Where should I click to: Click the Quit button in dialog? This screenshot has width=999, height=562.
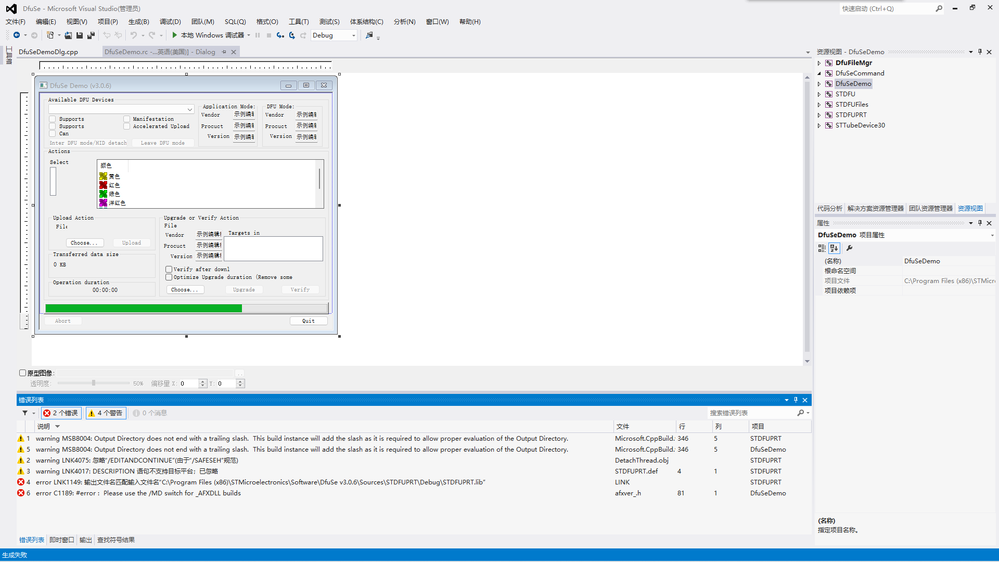point(308,321)
